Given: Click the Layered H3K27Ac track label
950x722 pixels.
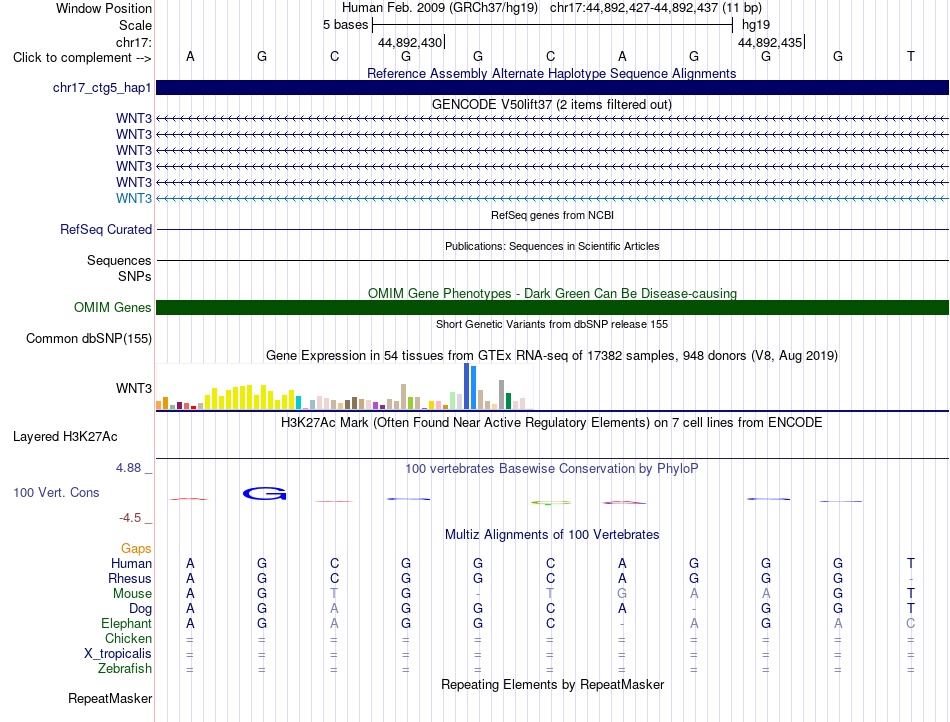Looking at the screenshot, I should (x=65, y=437).
